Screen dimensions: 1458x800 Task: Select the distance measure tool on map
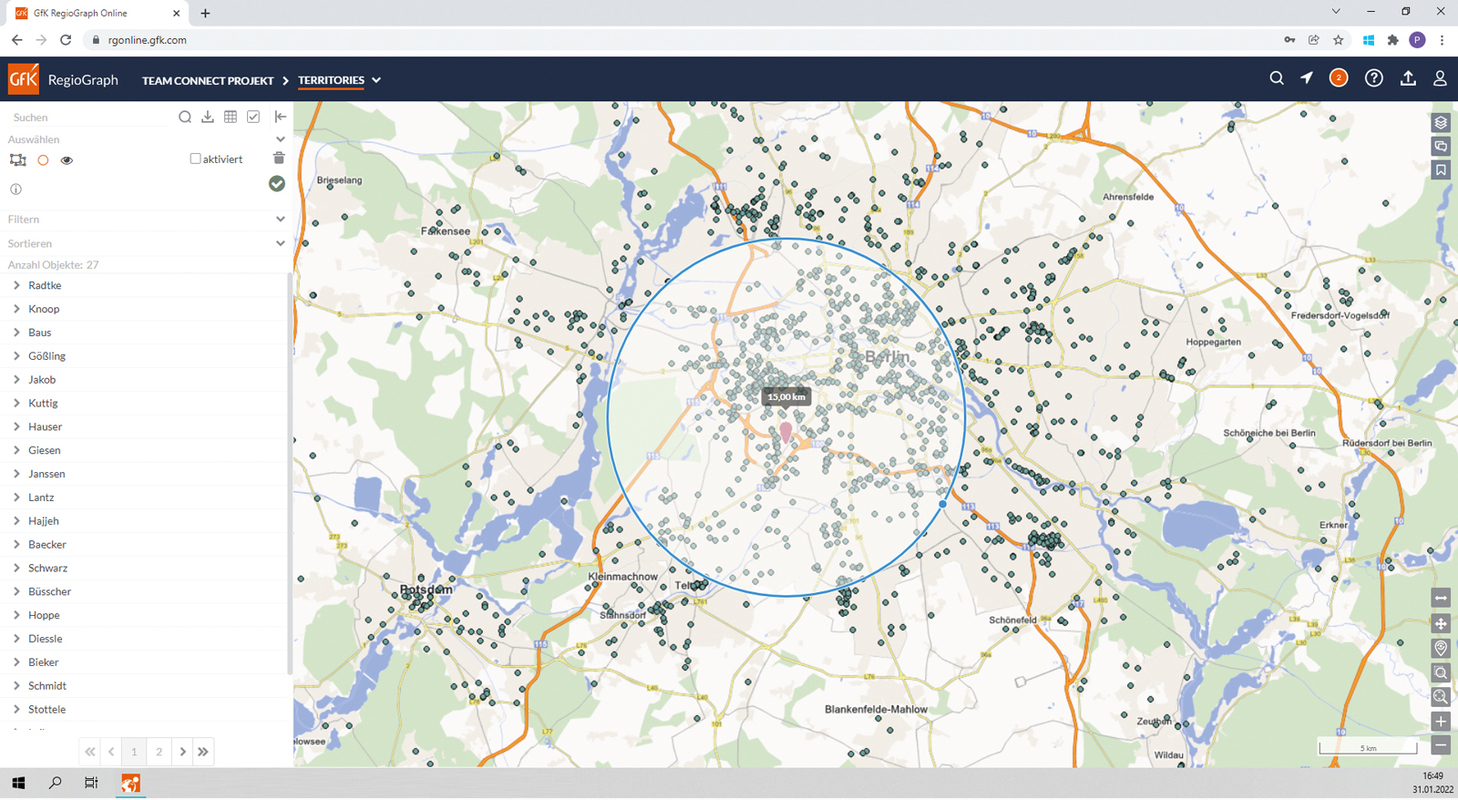[1441, 598]
